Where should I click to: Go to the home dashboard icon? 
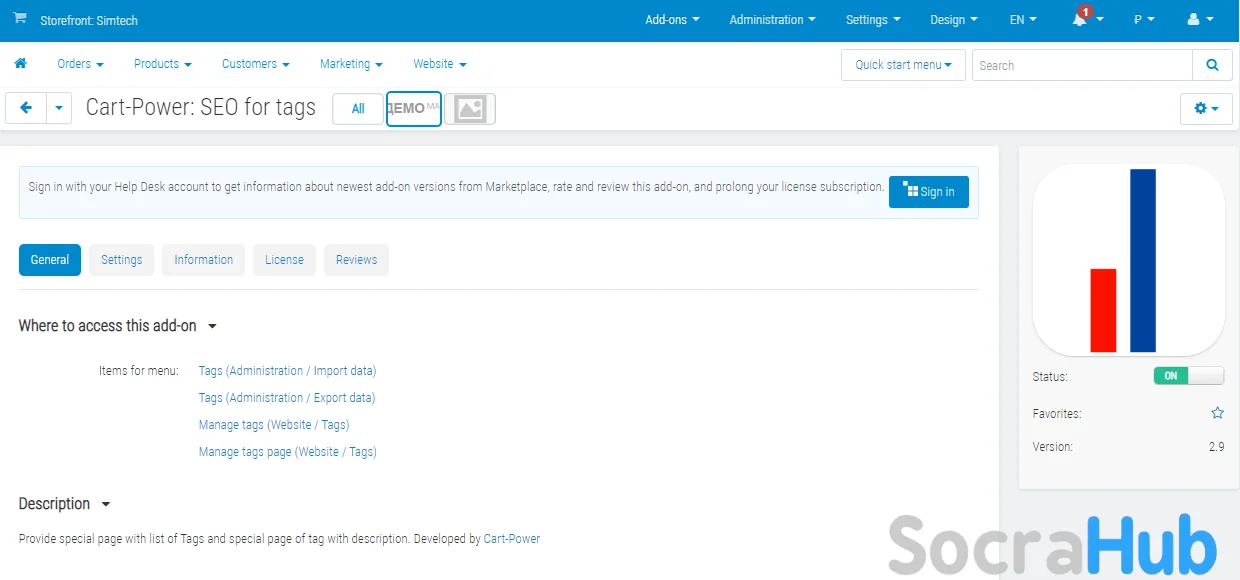click(20, 64)
